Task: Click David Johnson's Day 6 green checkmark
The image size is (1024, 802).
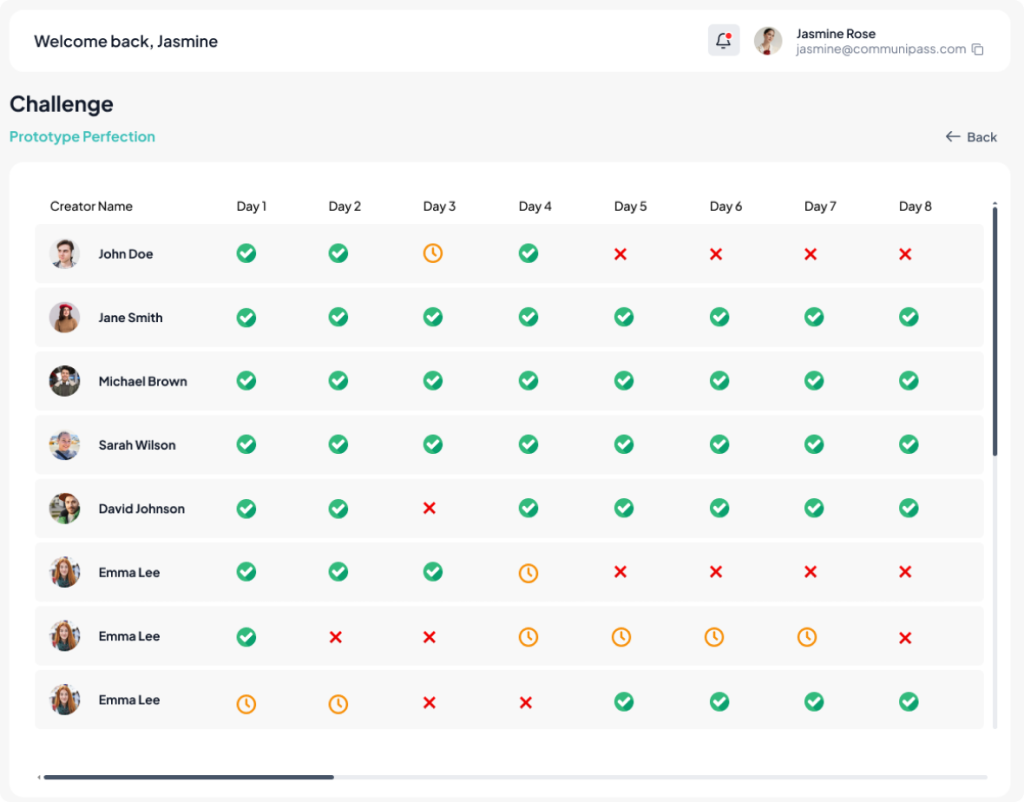Action: point(719,509)
